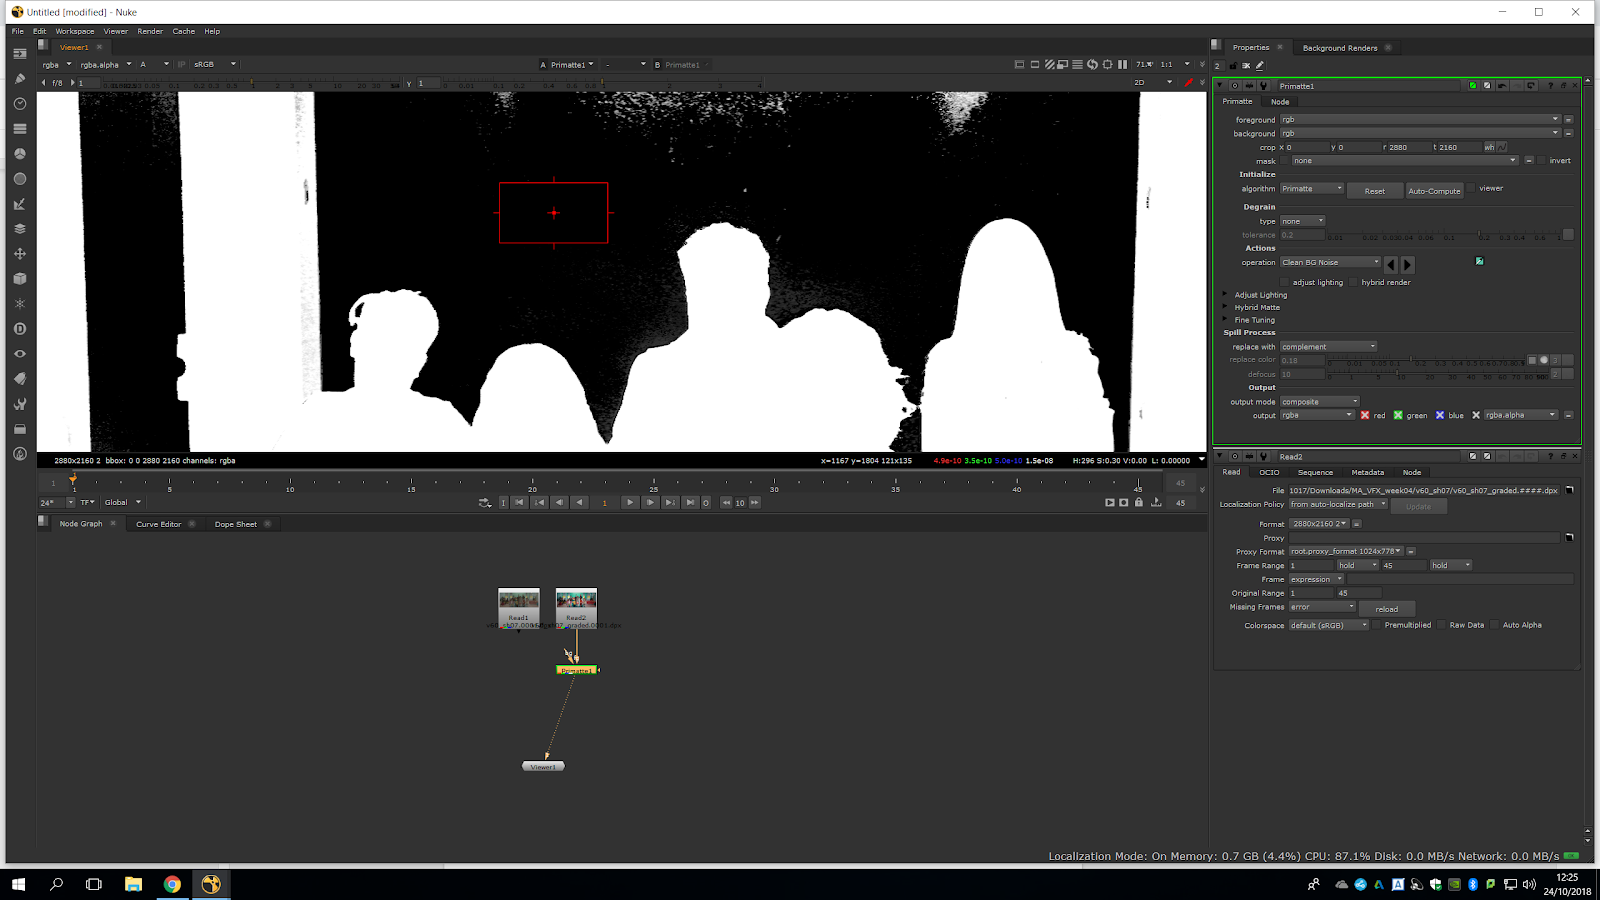1600x900 pixels.
Task: Open the Draw nodes toolbar menu
Action: click(19, 79)
